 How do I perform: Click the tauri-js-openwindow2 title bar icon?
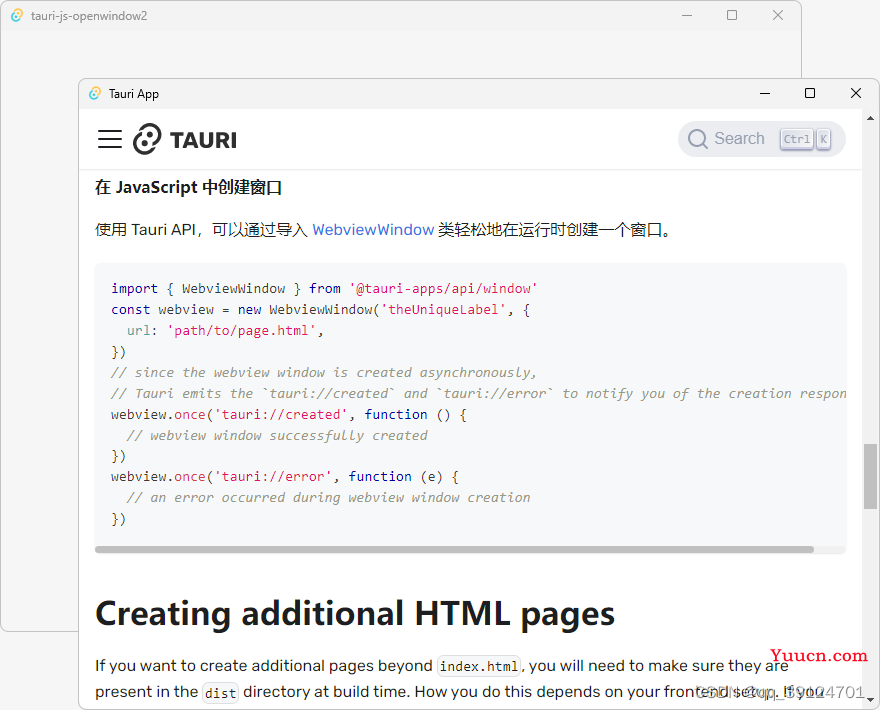tap(17, 16)
